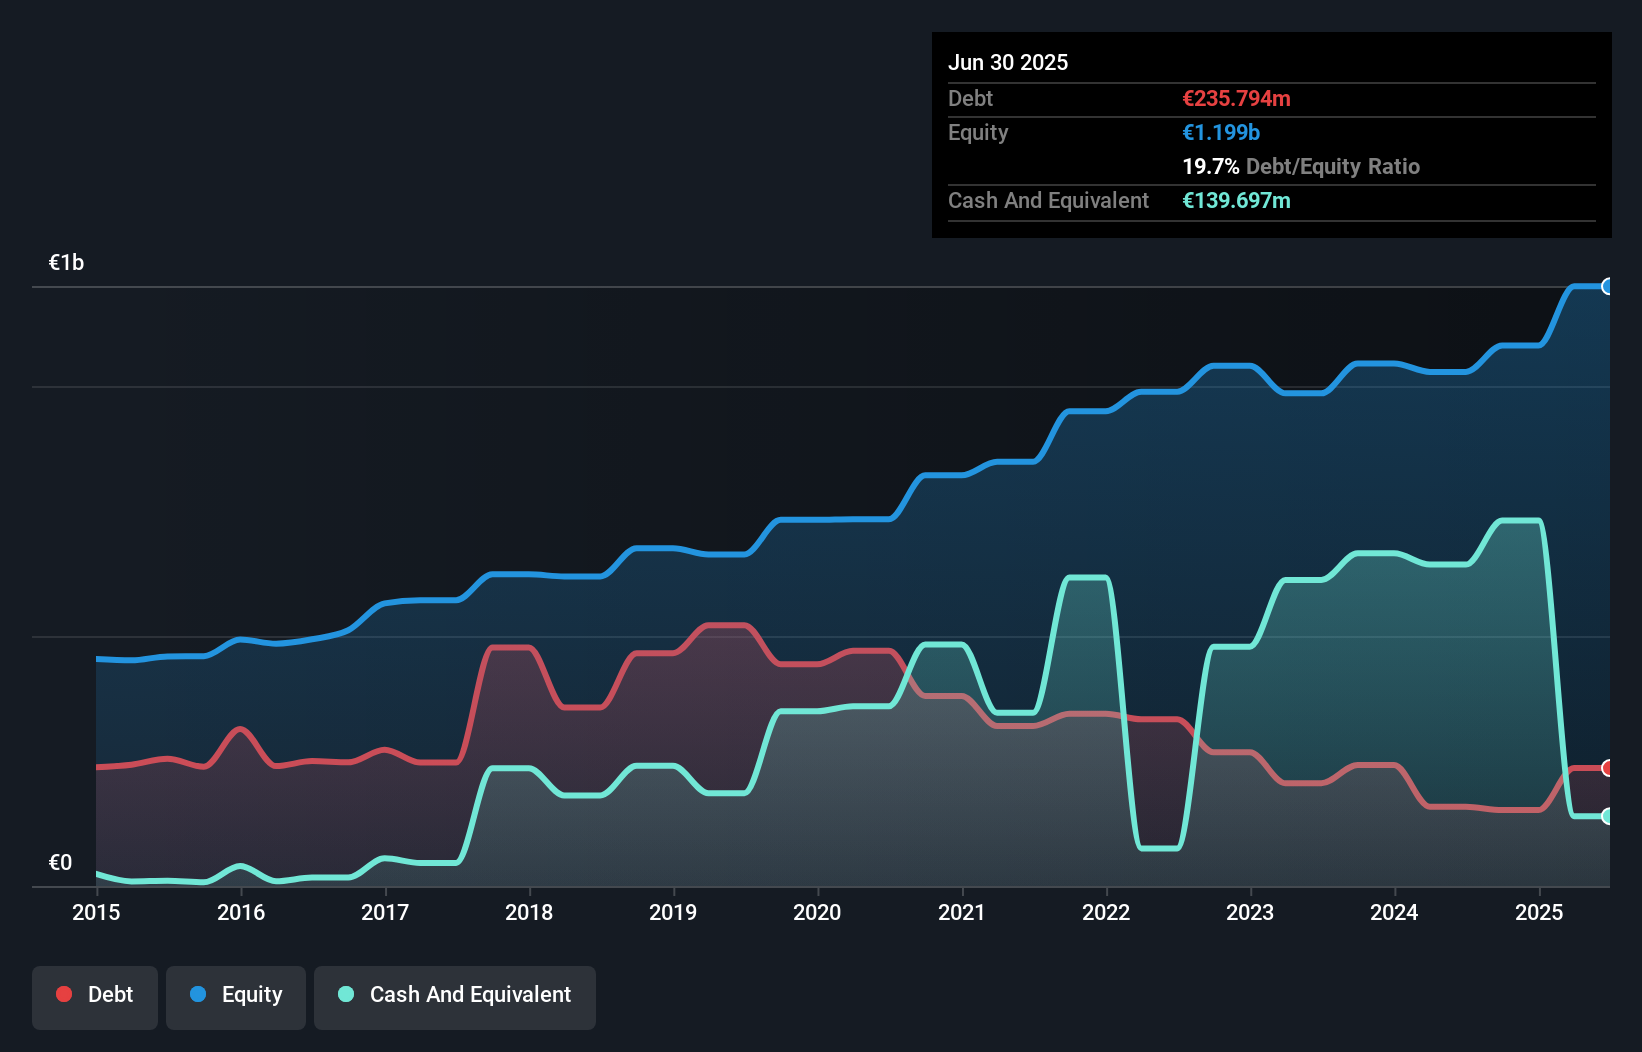Select the 2015 label on the timeline
Screen dimensions: 1642x1052
(x=95, y=912)
